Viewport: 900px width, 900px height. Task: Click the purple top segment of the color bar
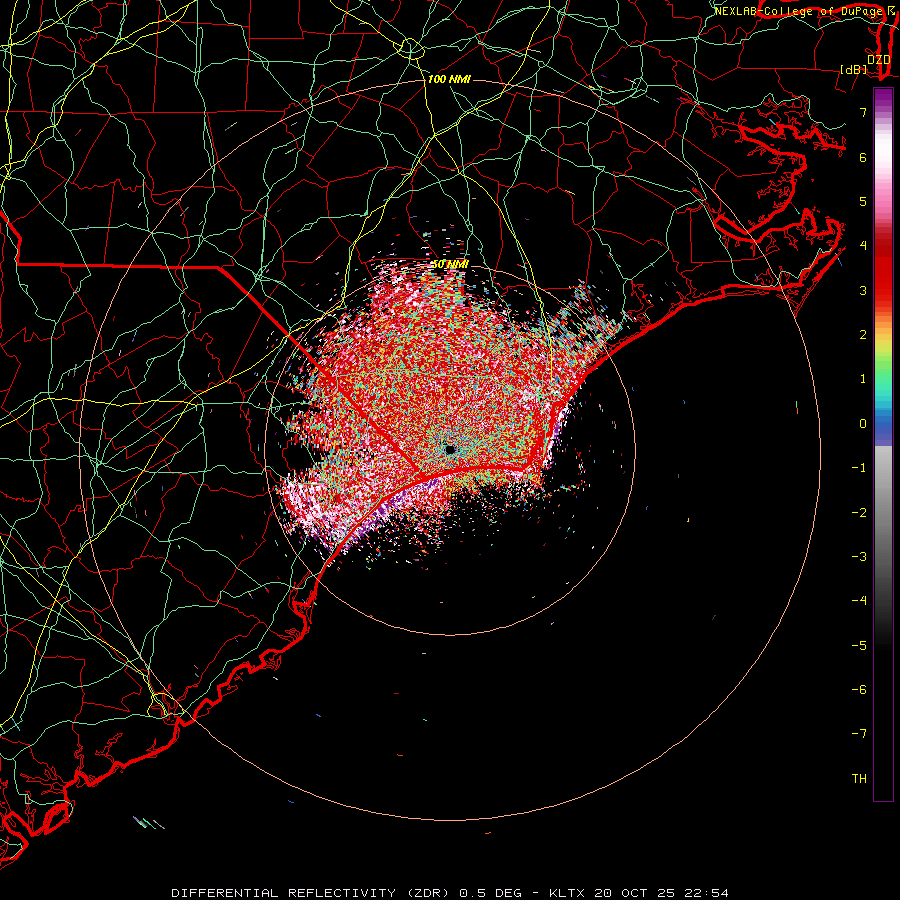click(883, 100)
